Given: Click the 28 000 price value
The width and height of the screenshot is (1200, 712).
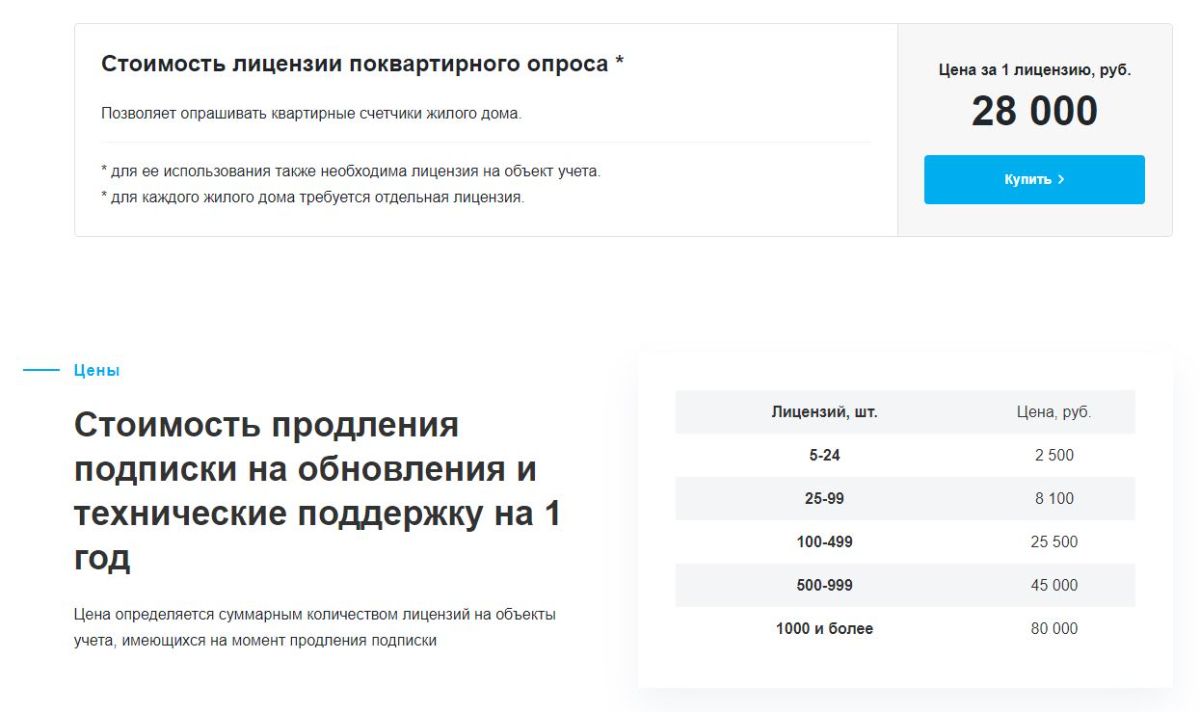Looking at the screenshot, I should 1034,111.
